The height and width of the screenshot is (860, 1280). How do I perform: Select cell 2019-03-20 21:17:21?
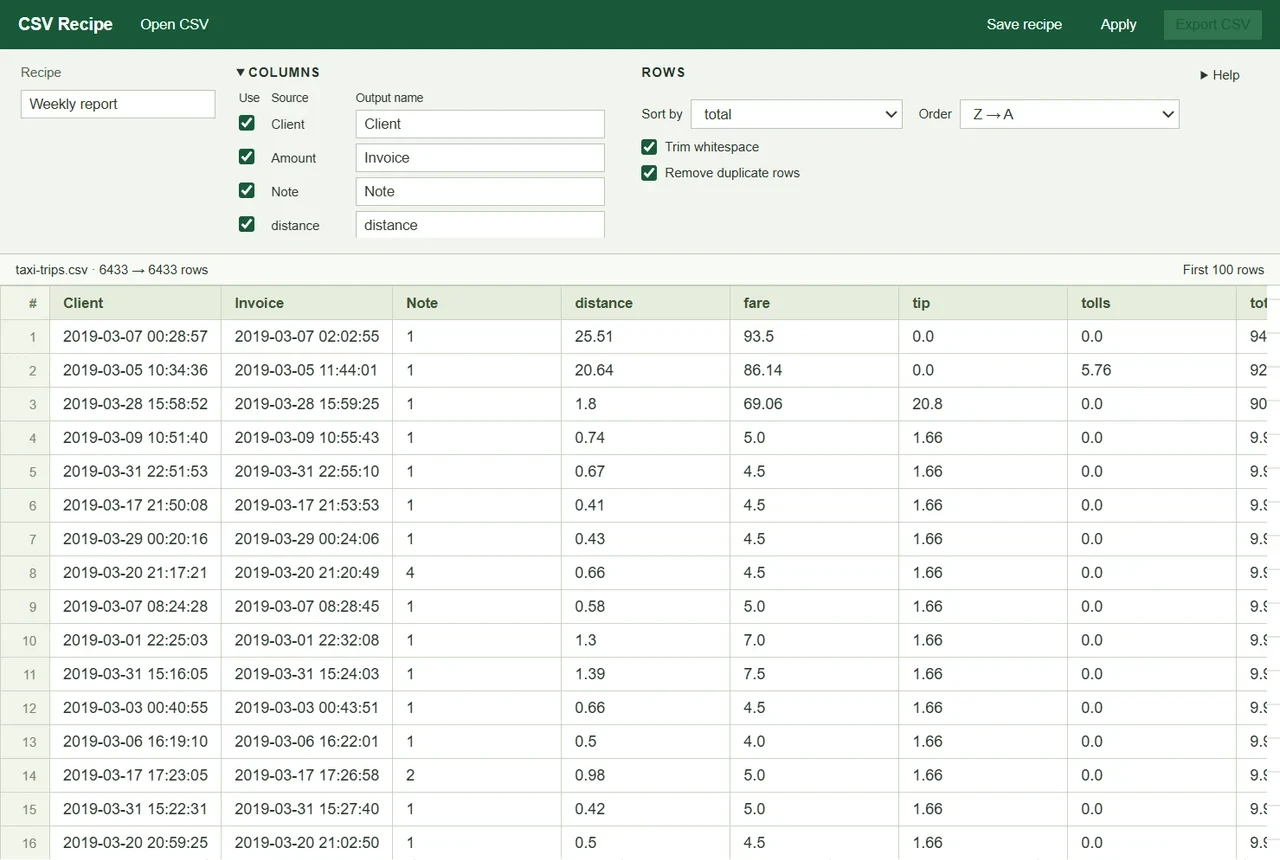pos(135,573)
